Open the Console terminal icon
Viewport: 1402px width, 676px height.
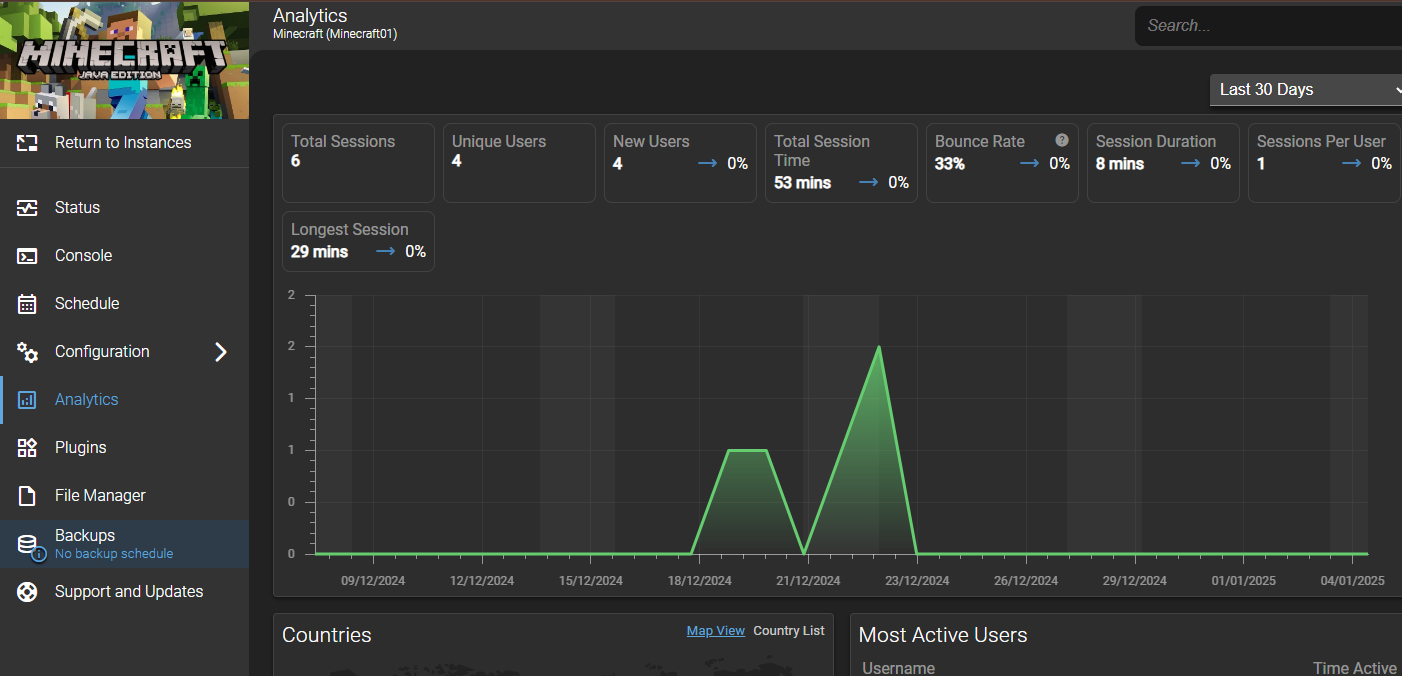point(27,256)
